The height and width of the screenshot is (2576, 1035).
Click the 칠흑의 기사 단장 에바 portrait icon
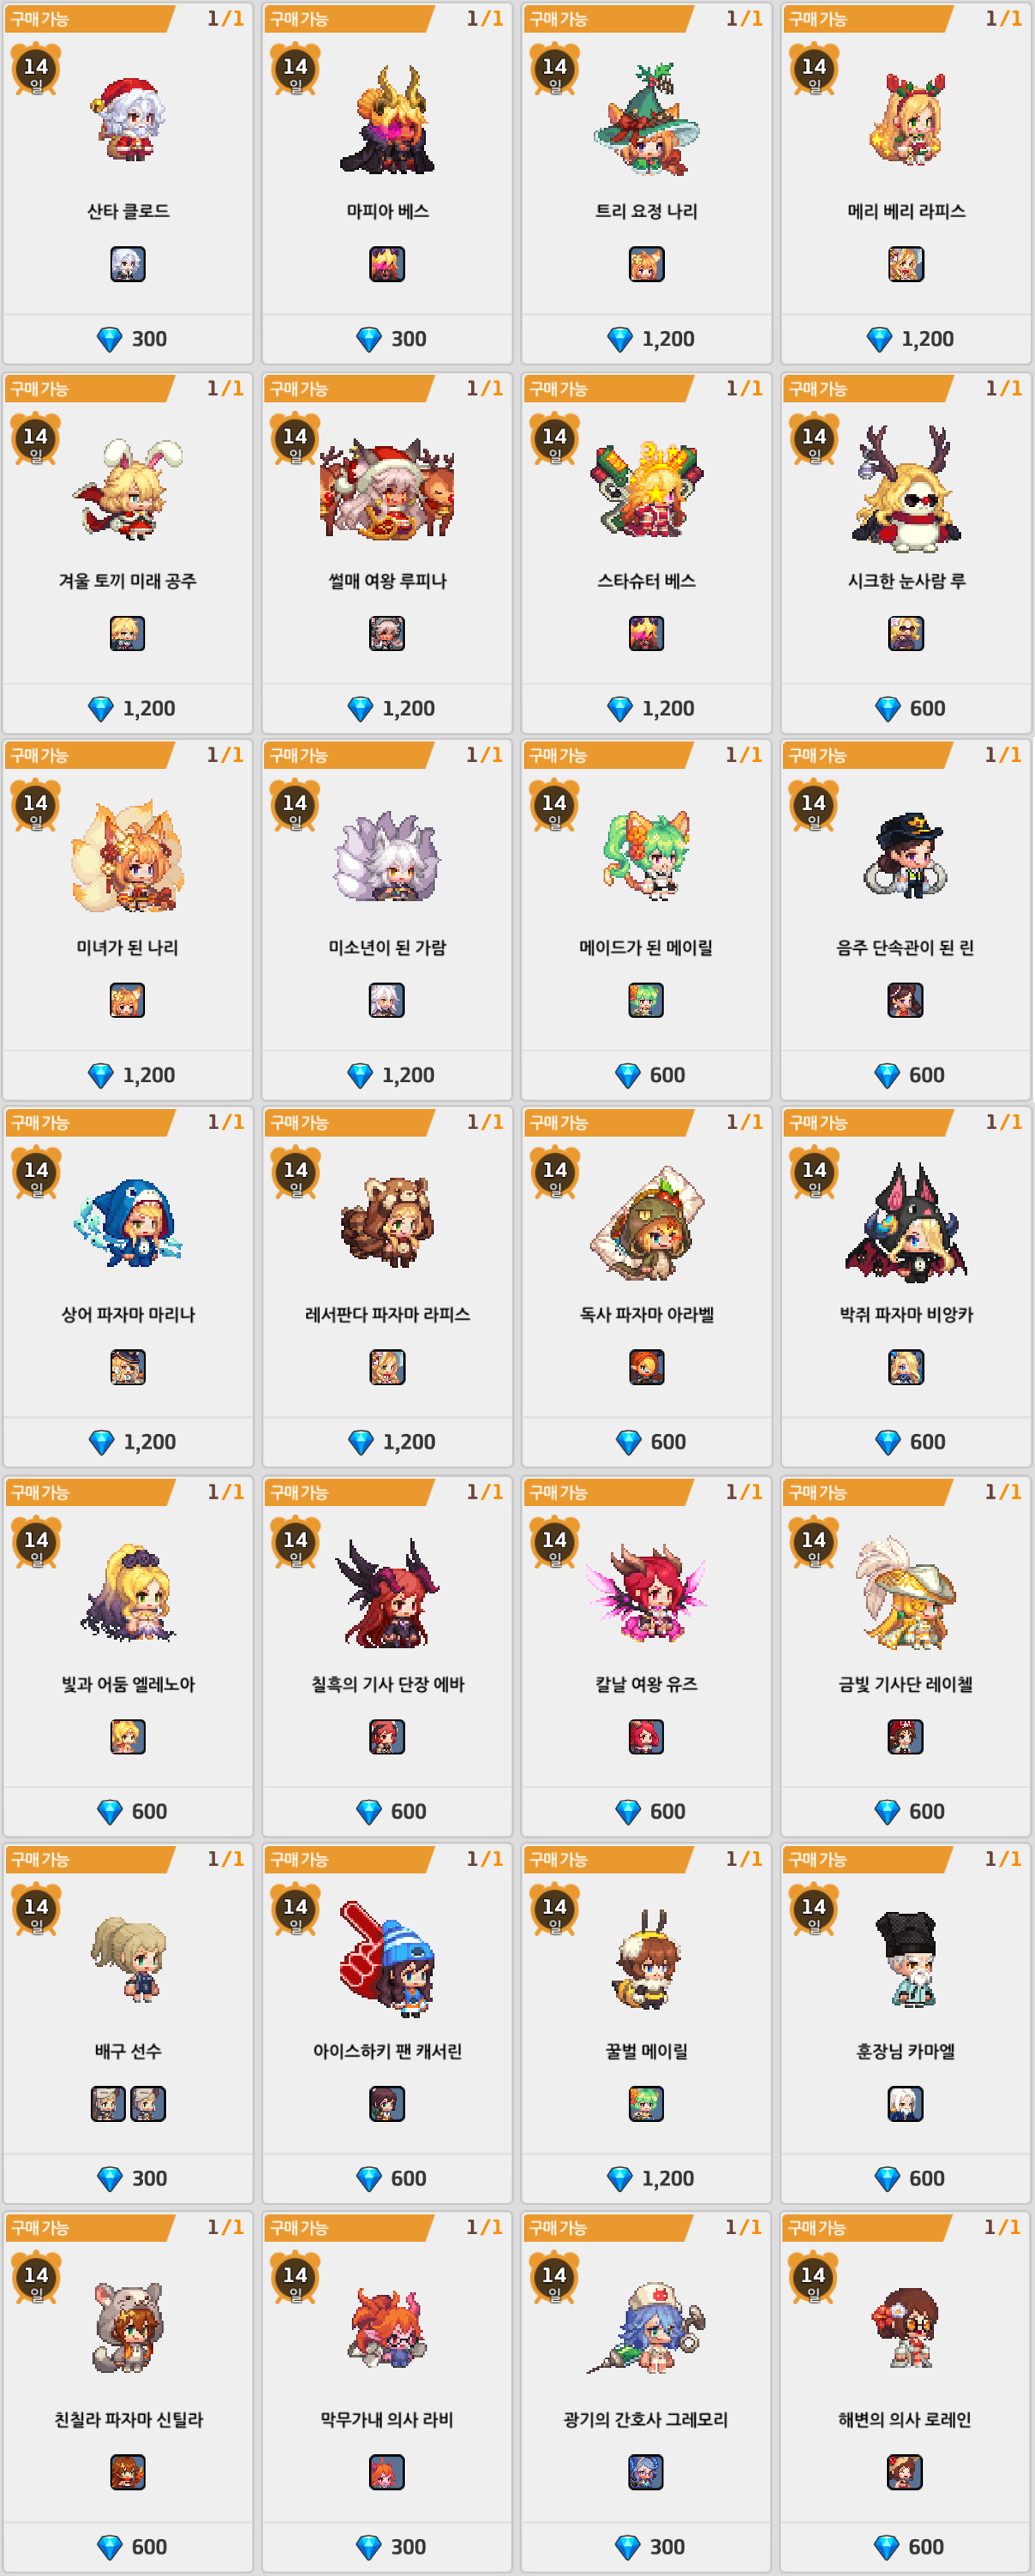387,1737
